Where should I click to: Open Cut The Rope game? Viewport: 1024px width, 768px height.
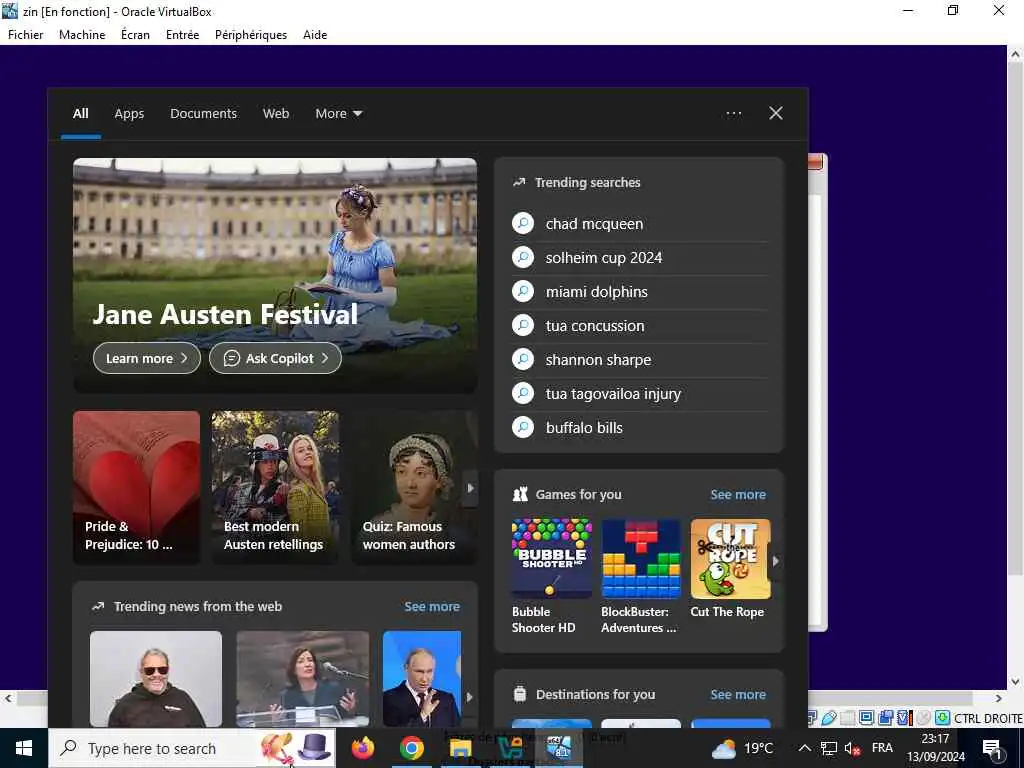click(730, 568)
